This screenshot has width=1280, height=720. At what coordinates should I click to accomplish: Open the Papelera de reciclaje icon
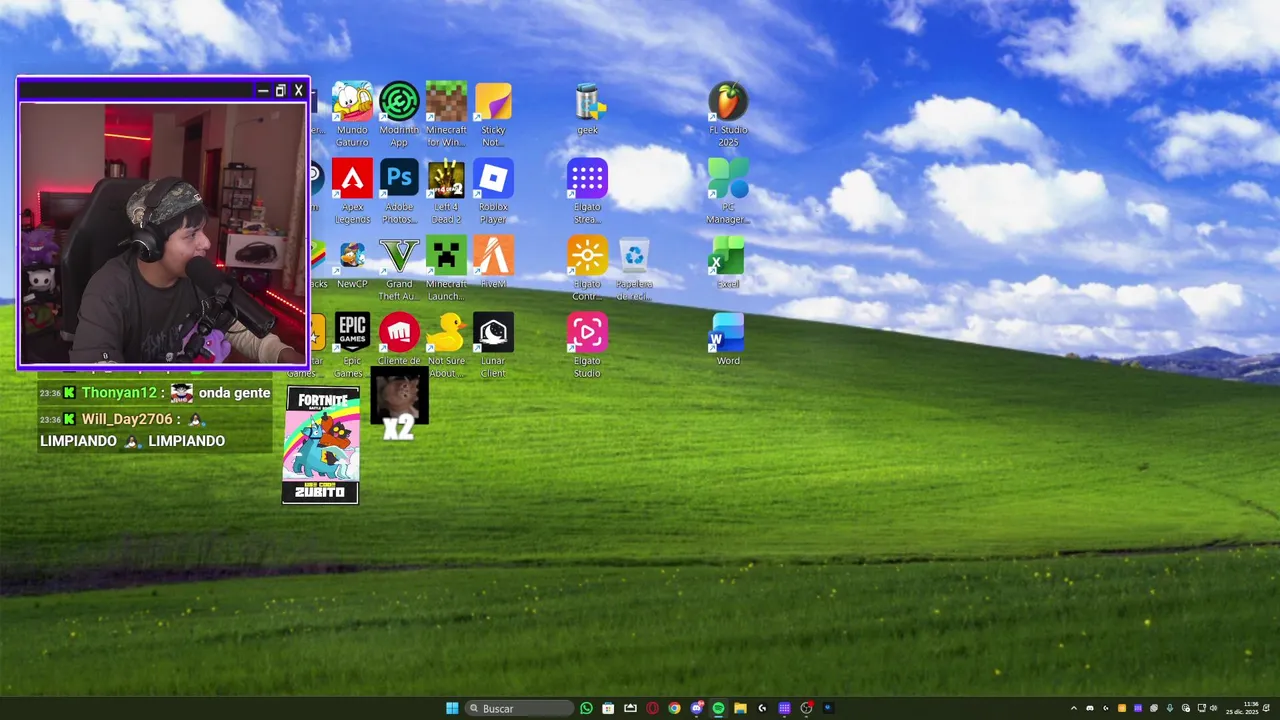(634, 268)
